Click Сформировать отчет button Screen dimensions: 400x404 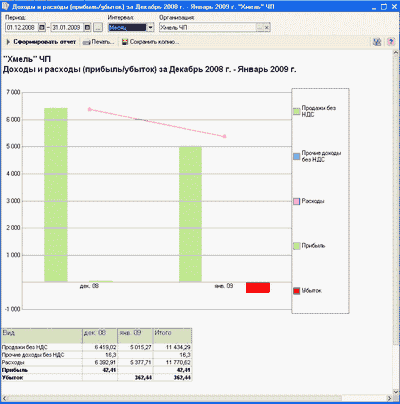(x=41, y=42)
